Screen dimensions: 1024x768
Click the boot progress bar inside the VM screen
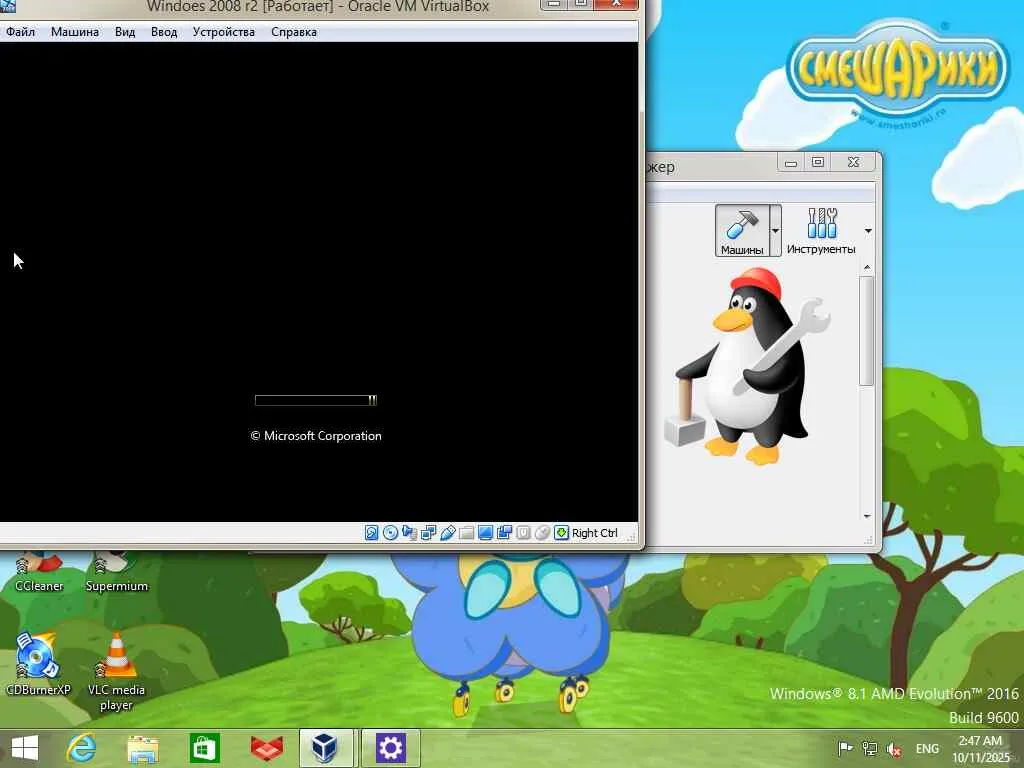315,400
